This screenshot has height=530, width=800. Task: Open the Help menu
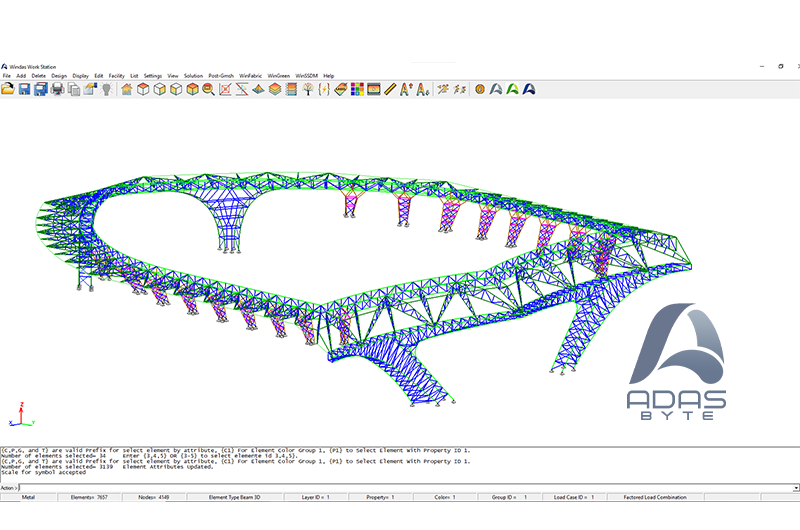(328, 75)
